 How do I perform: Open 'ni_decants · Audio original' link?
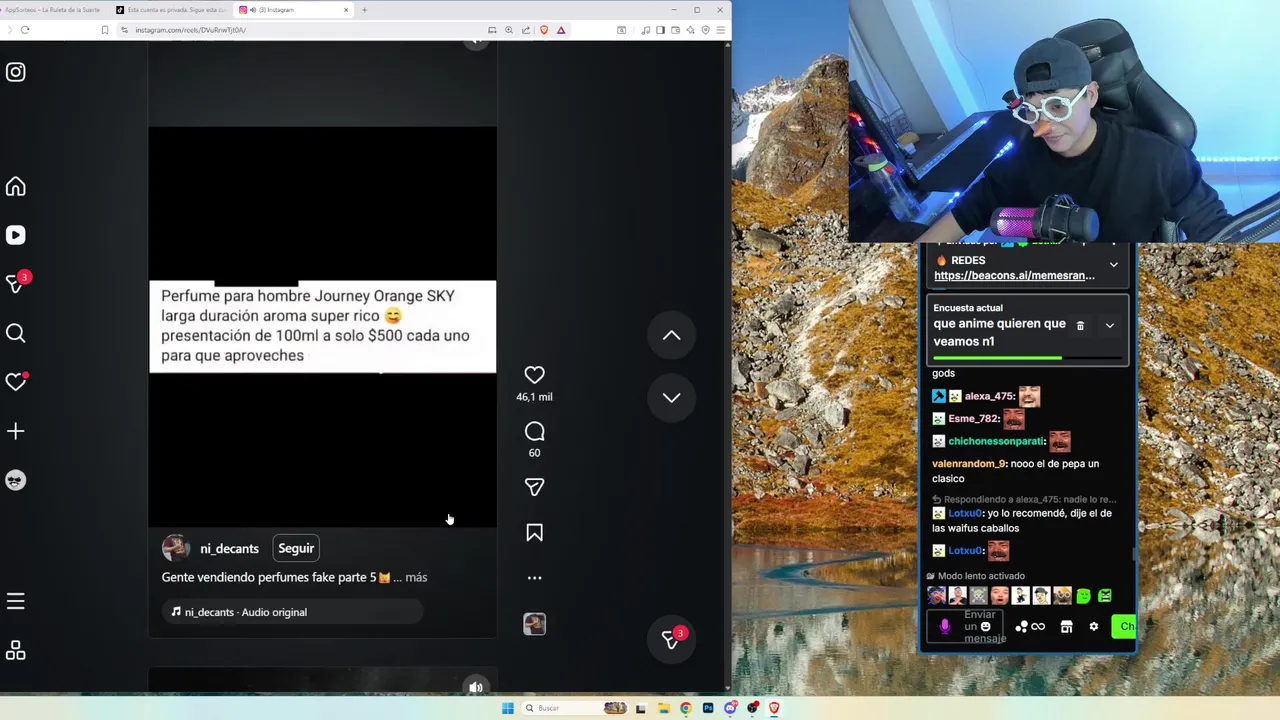(x=292, y=612)
